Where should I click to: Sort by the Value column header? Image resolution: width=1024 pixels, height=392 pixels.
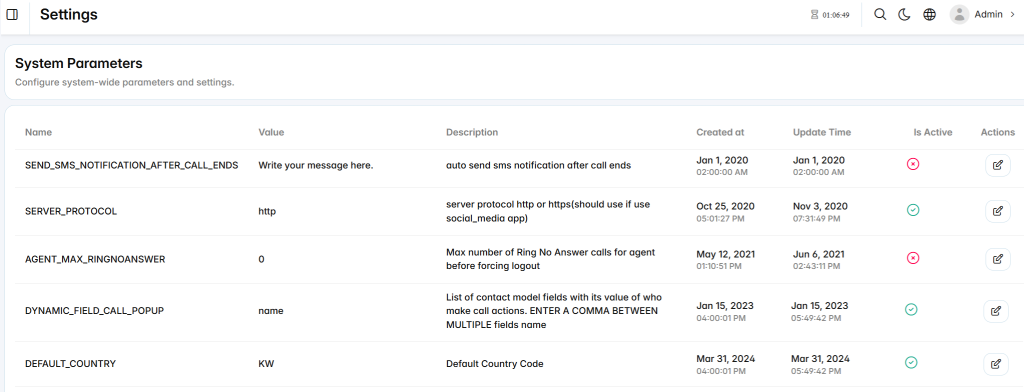(271, 132)
